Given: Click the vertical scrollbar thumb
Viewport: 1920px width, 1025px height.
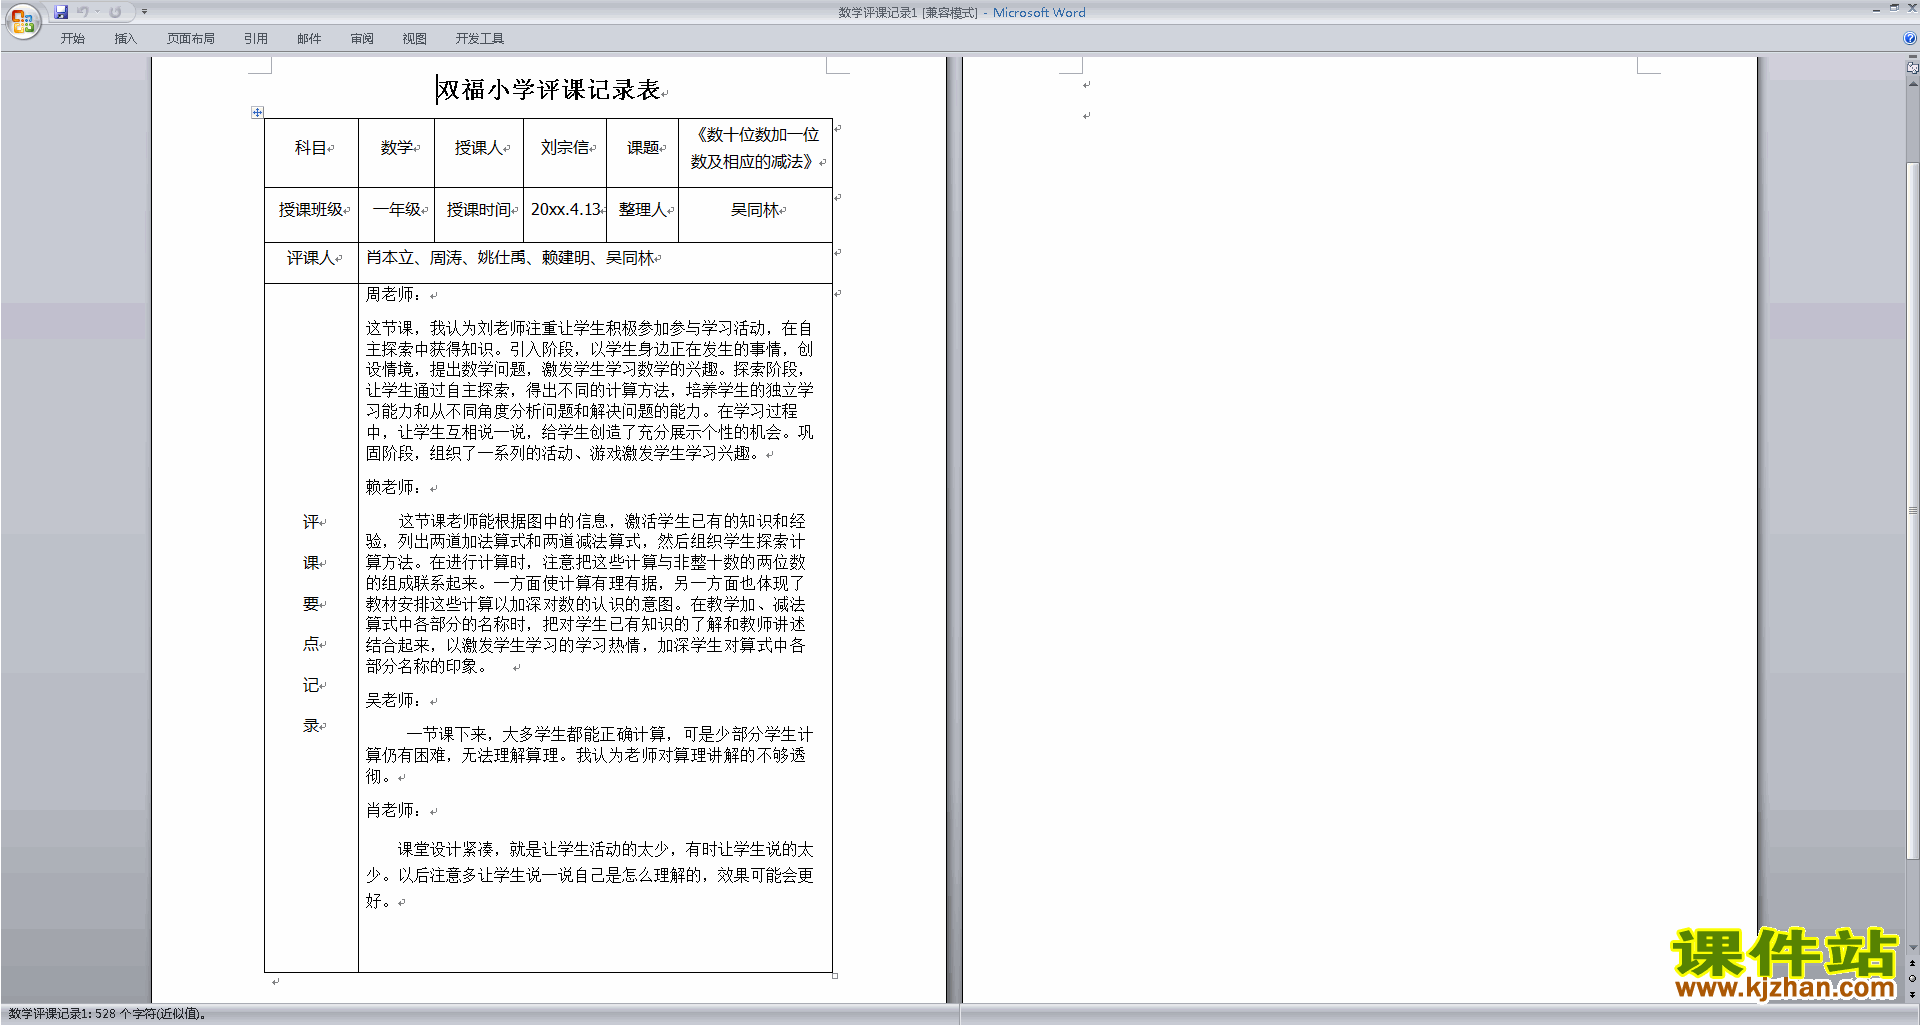Looking at the screenshot, I should pos(1912,510).
